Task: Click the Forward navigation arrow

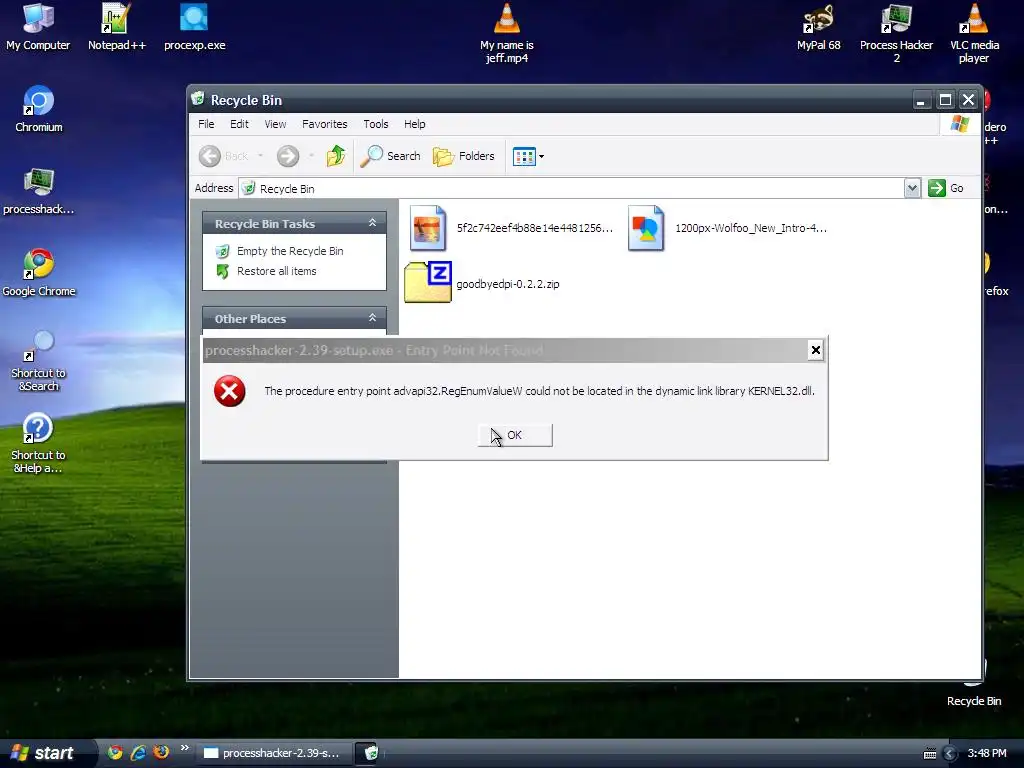Action: click(287, 156)
